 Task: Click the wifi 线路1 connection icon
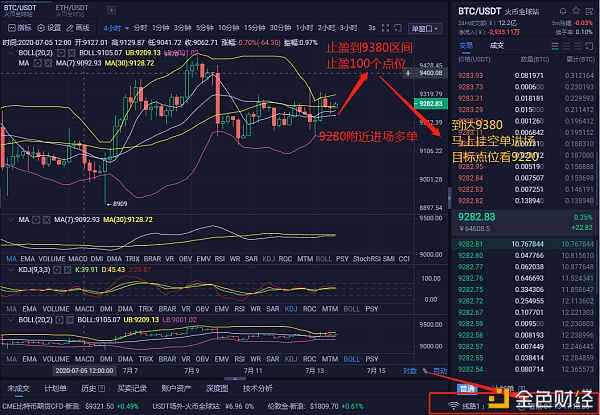(453, 405)
